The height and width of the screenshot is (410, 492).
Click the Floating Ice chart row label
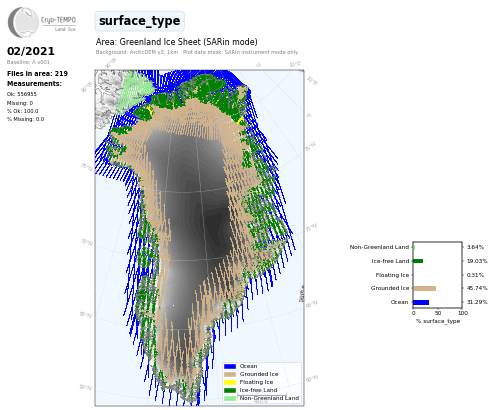pos(392,275)
